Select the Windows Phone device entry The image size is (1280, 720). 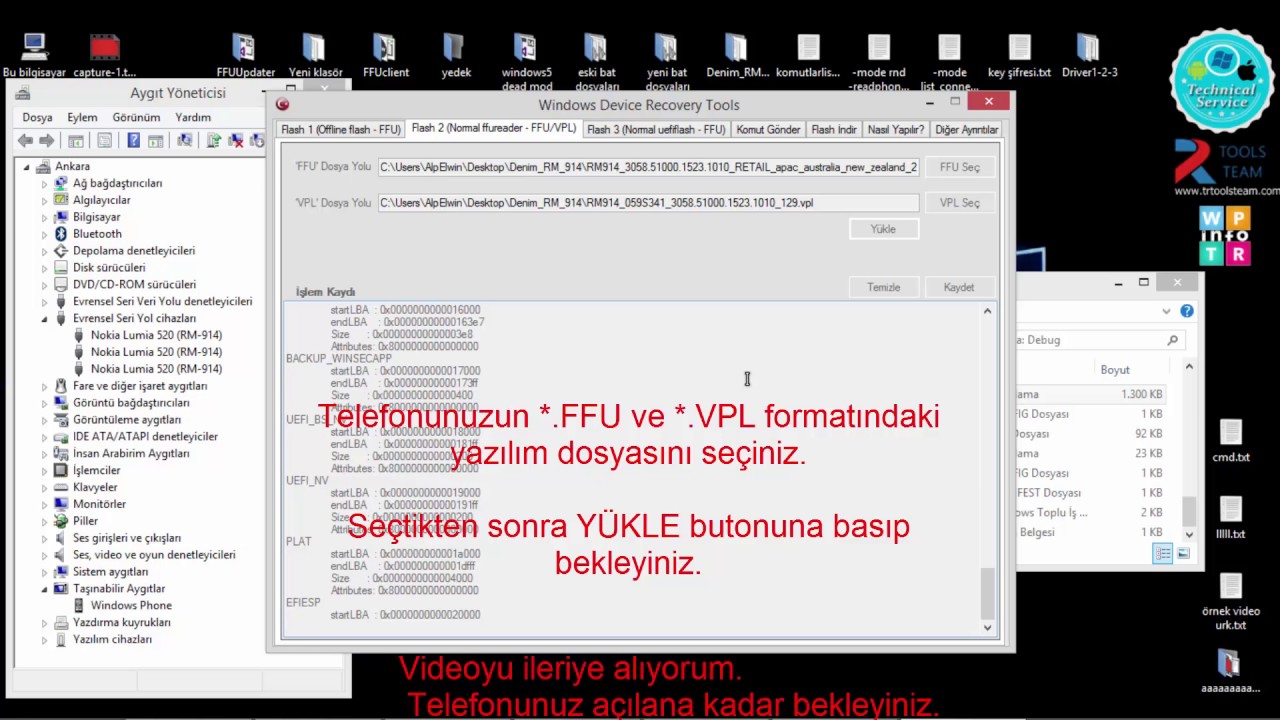click(x=131, y=605)
